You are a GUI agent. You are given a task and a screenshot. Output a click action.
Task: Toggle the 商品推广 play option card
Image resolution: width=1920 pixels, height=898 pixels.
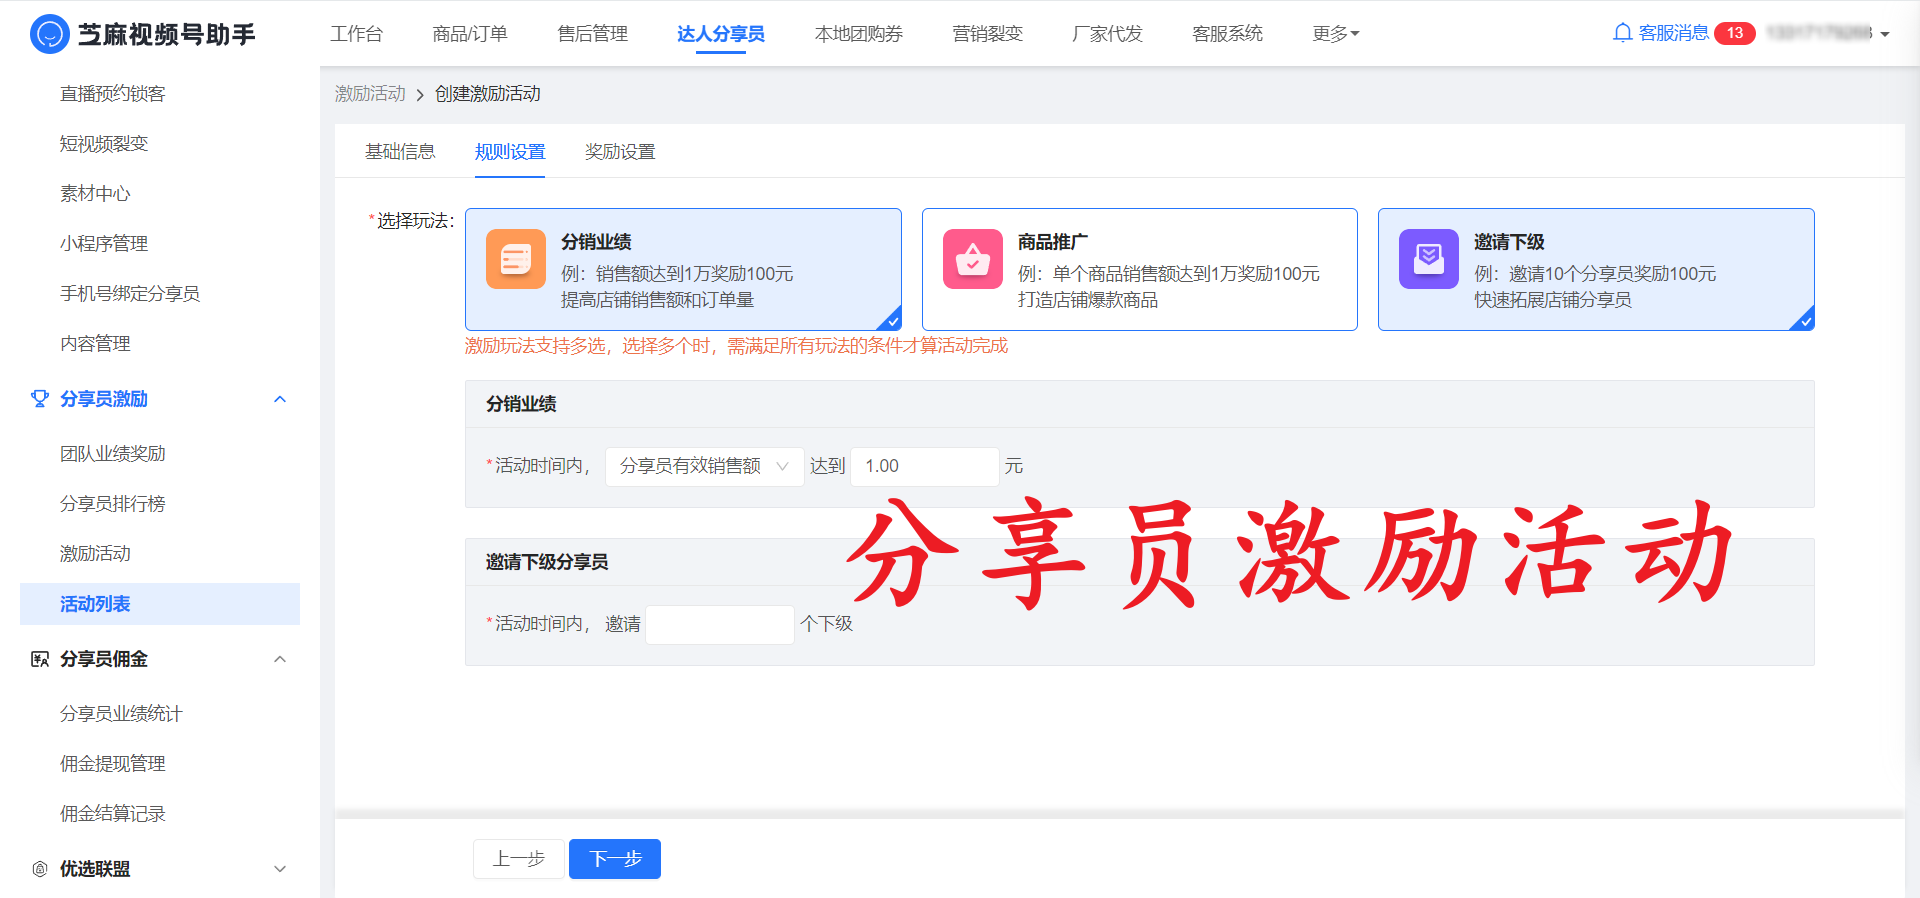(x=1140, y=269)
